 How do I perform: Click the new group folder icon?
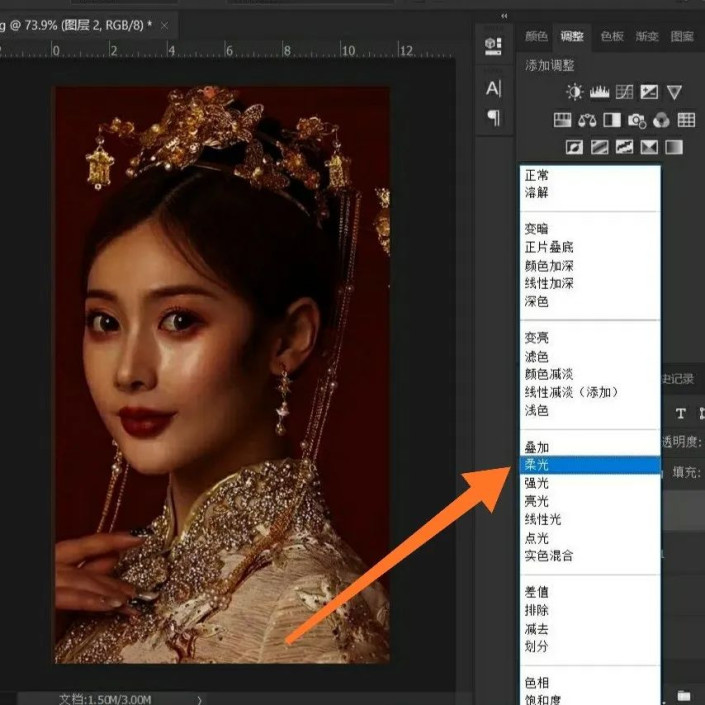coord(683,696)
